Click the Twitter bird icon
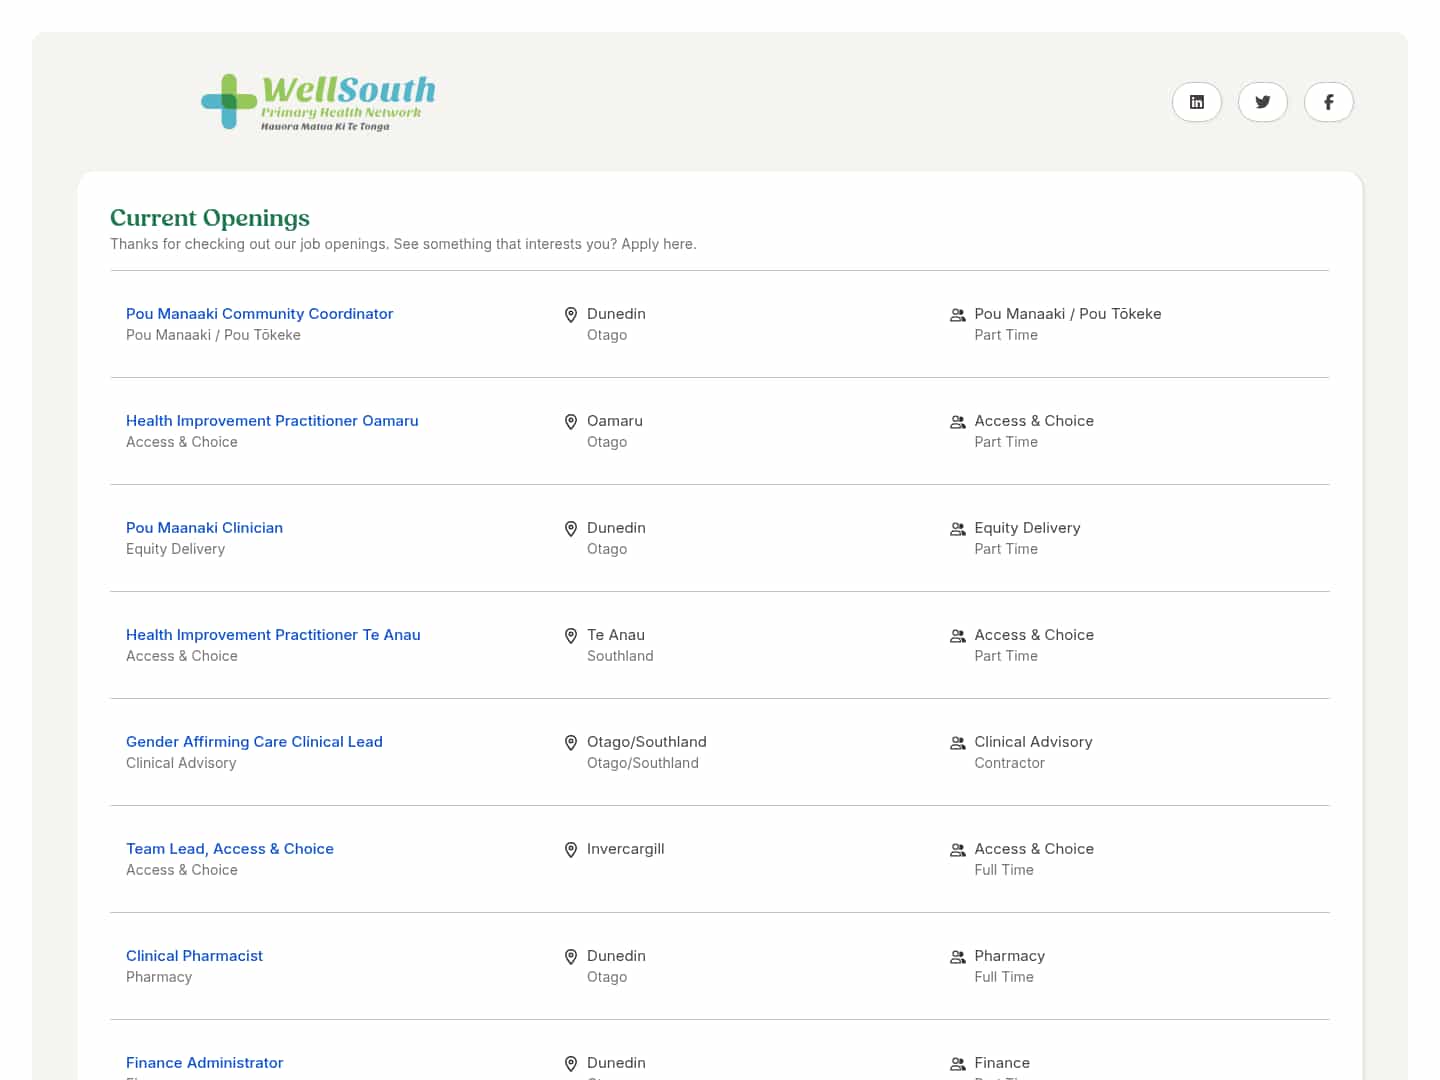 click(x=1262, y=102)
